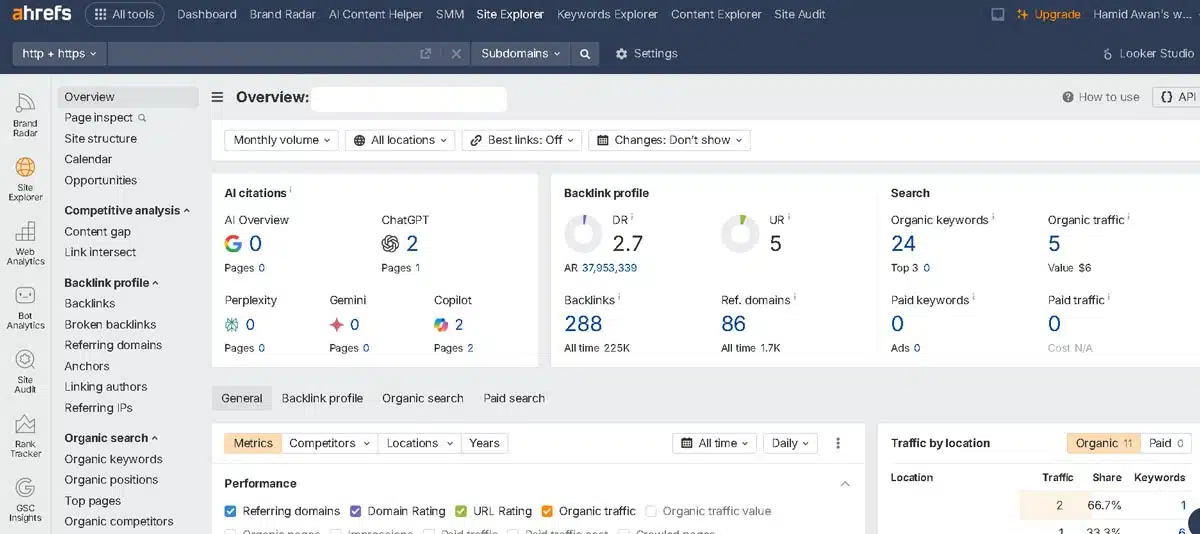Open Web Analytics in left icon rail

tap(25, 243)
